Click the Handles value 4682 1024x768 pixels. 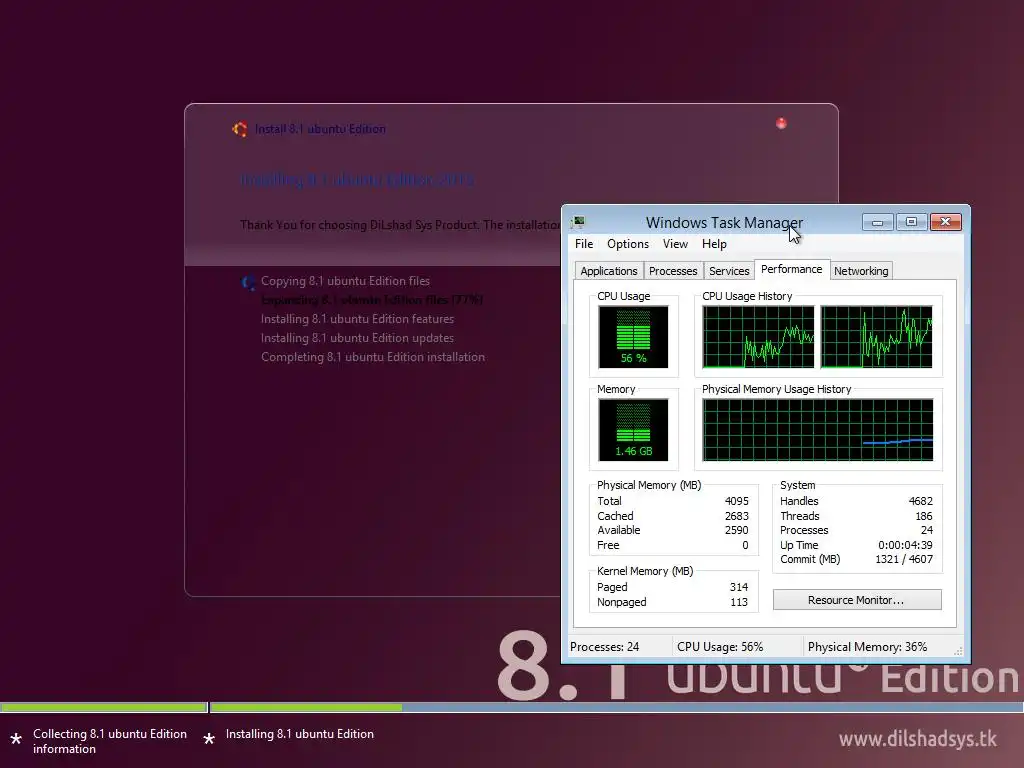click(921, 501)
